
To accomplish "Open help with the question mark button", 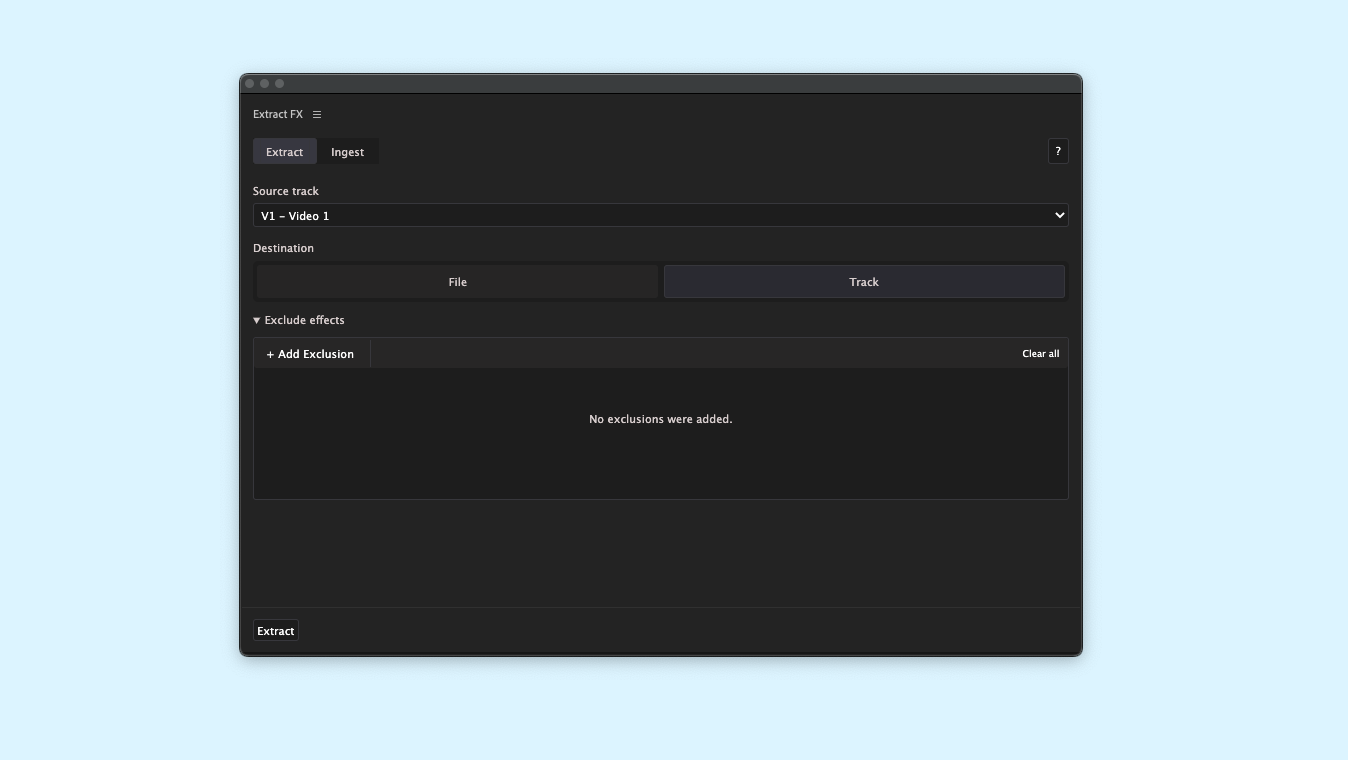I will [x=1058, y=151].
